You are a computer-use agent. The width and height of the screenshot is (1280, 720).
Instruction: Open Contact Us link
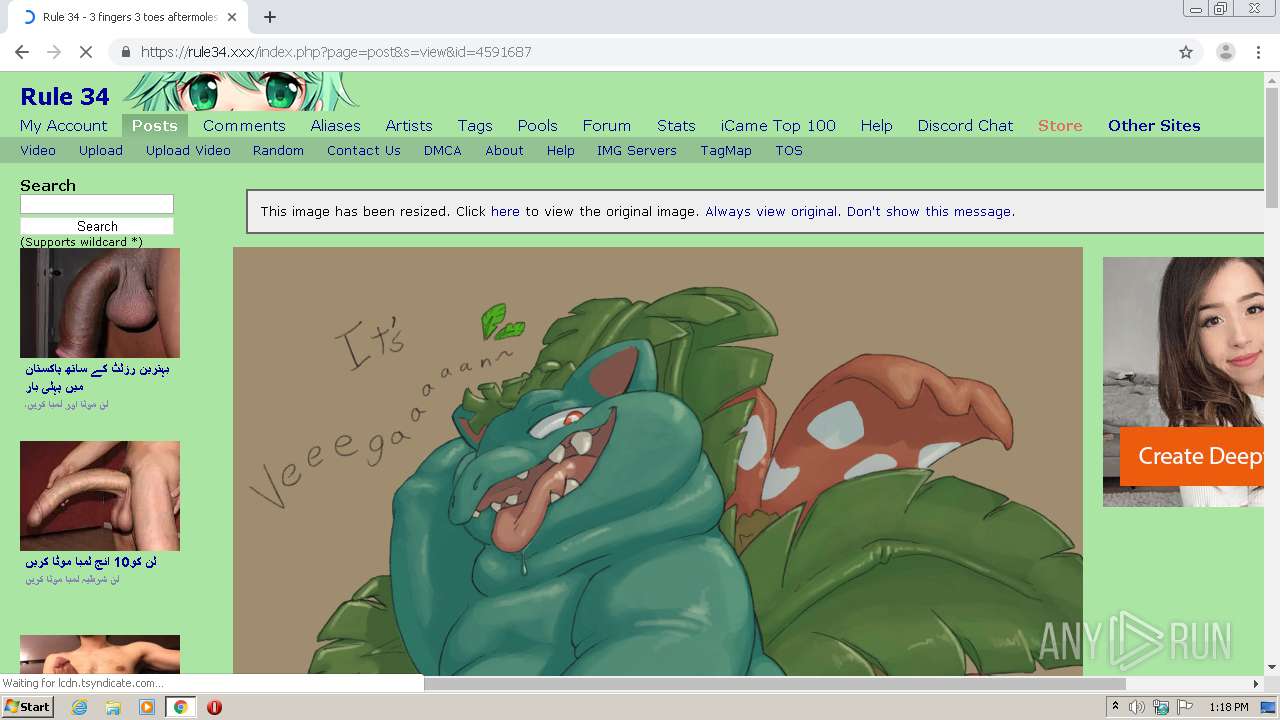point(364,150)
